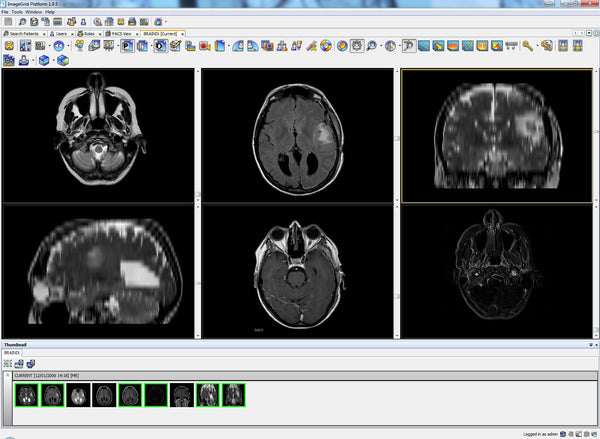The width and height of the screenshot is (600, 439).
Task: Open the Tools menu
Action: click(18, 11)
